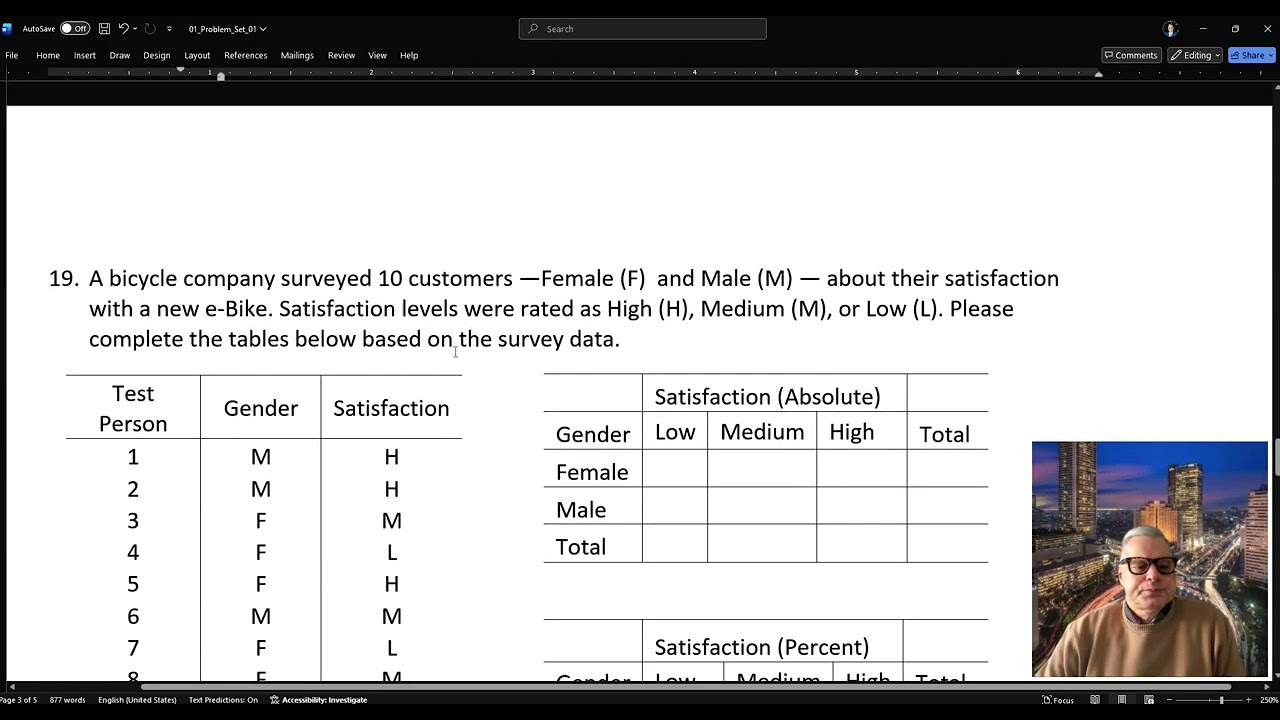
Task: Click the left indent marker on ruler
Action: click(221, 76)
